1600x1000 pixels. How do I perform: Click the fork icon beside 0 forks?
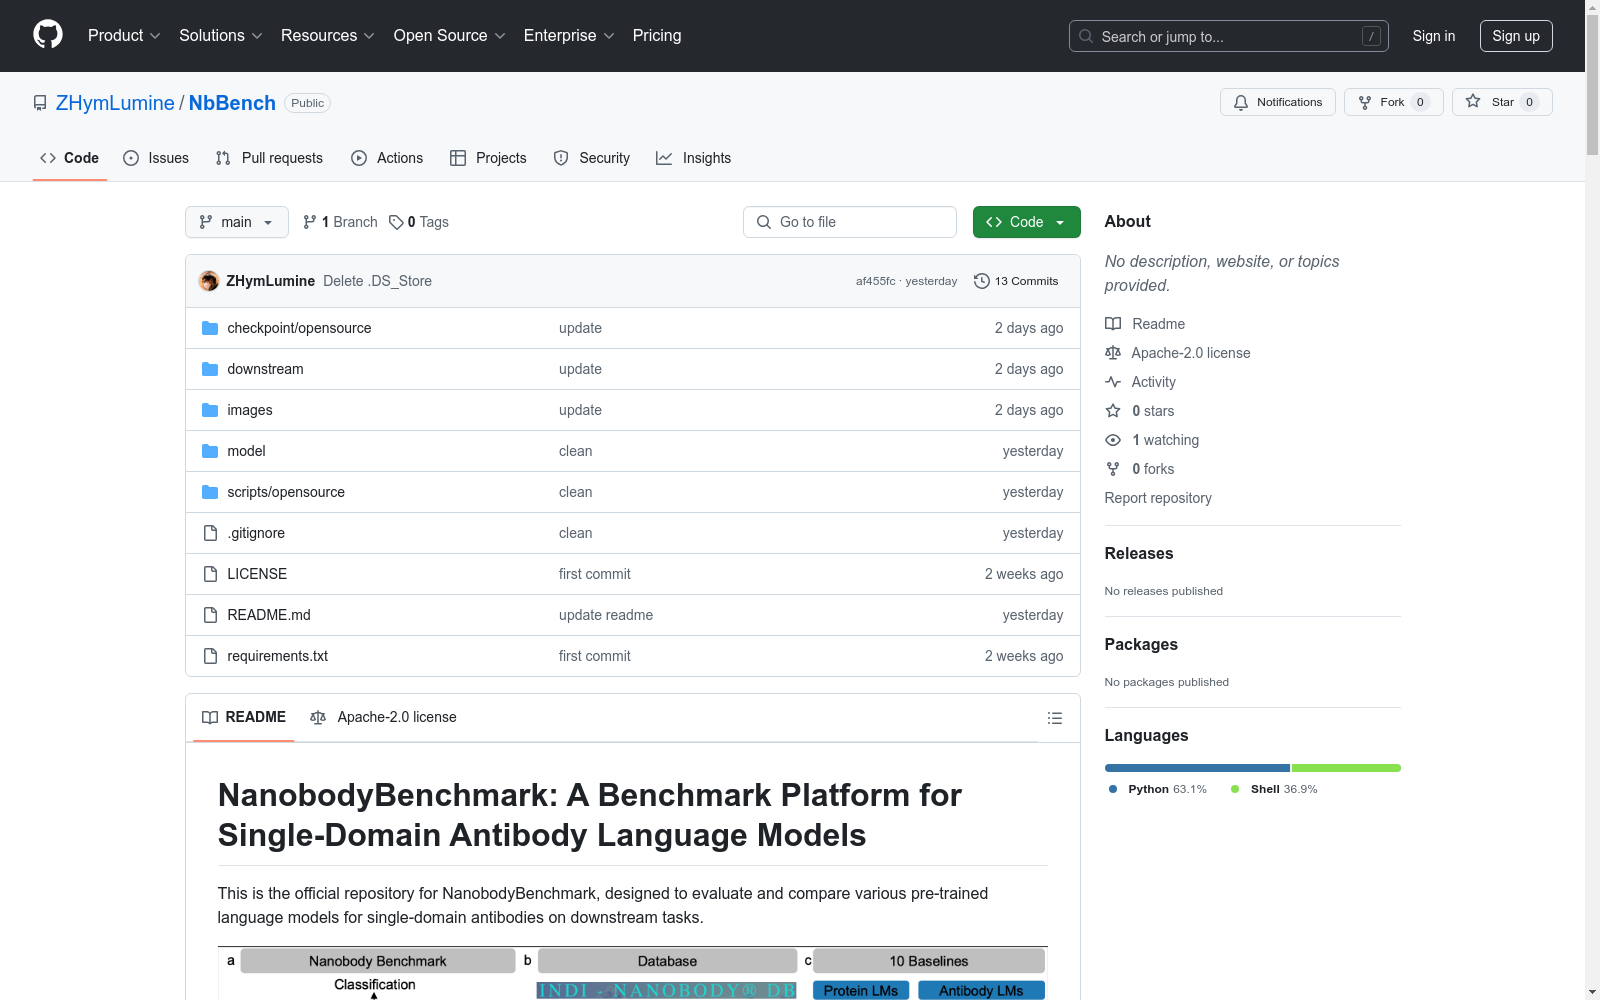1113,469
